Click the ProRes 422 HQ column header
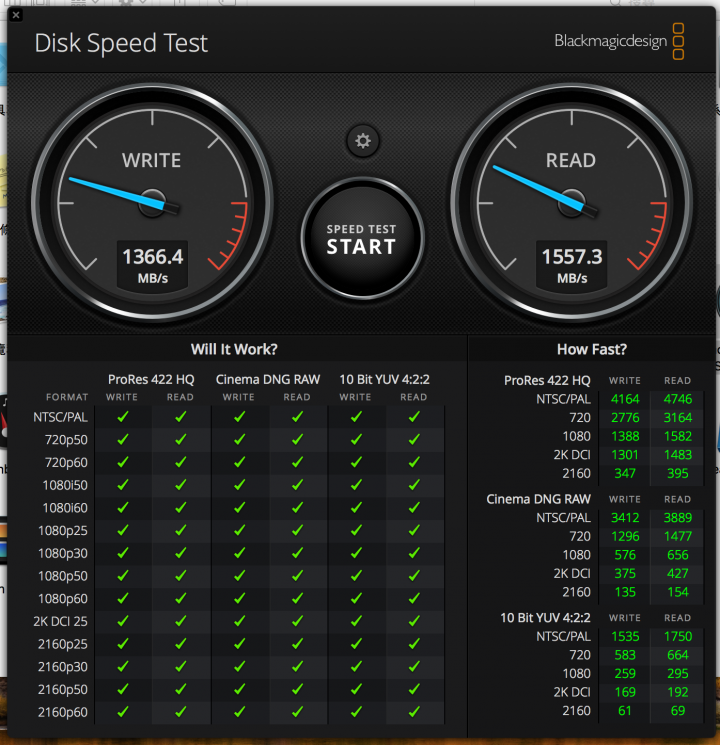 click(151, 380)
